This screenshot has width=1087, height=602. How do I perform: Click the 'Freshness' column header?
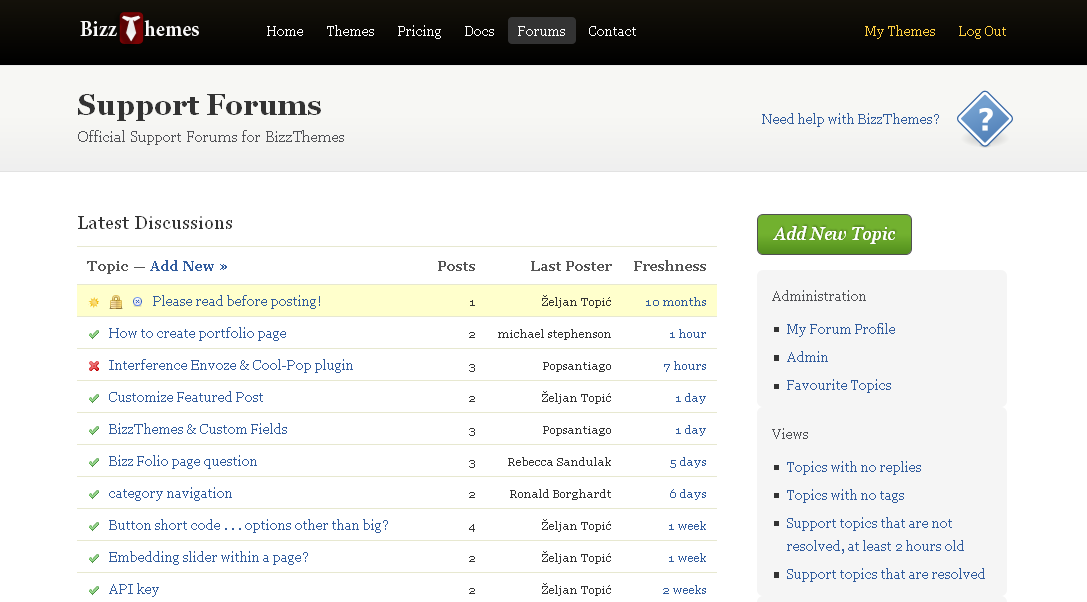click(x=670, y=266)
